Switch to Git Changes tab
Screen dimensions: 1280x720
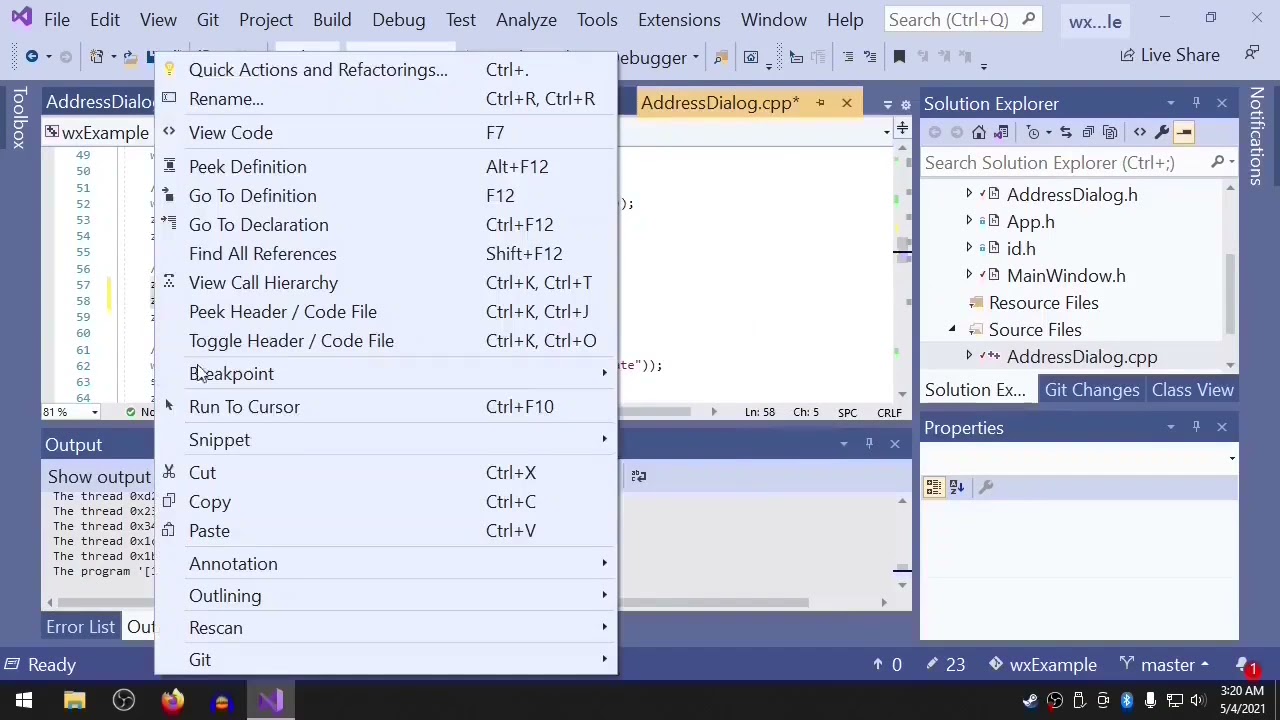tap(1092, 390)
